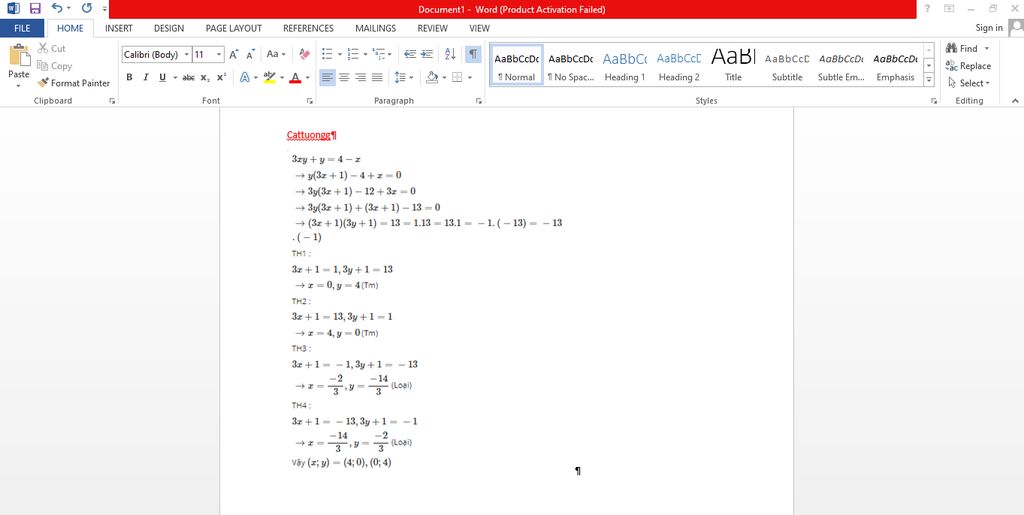Open the Select dropdown in Editing

point(968,83)
